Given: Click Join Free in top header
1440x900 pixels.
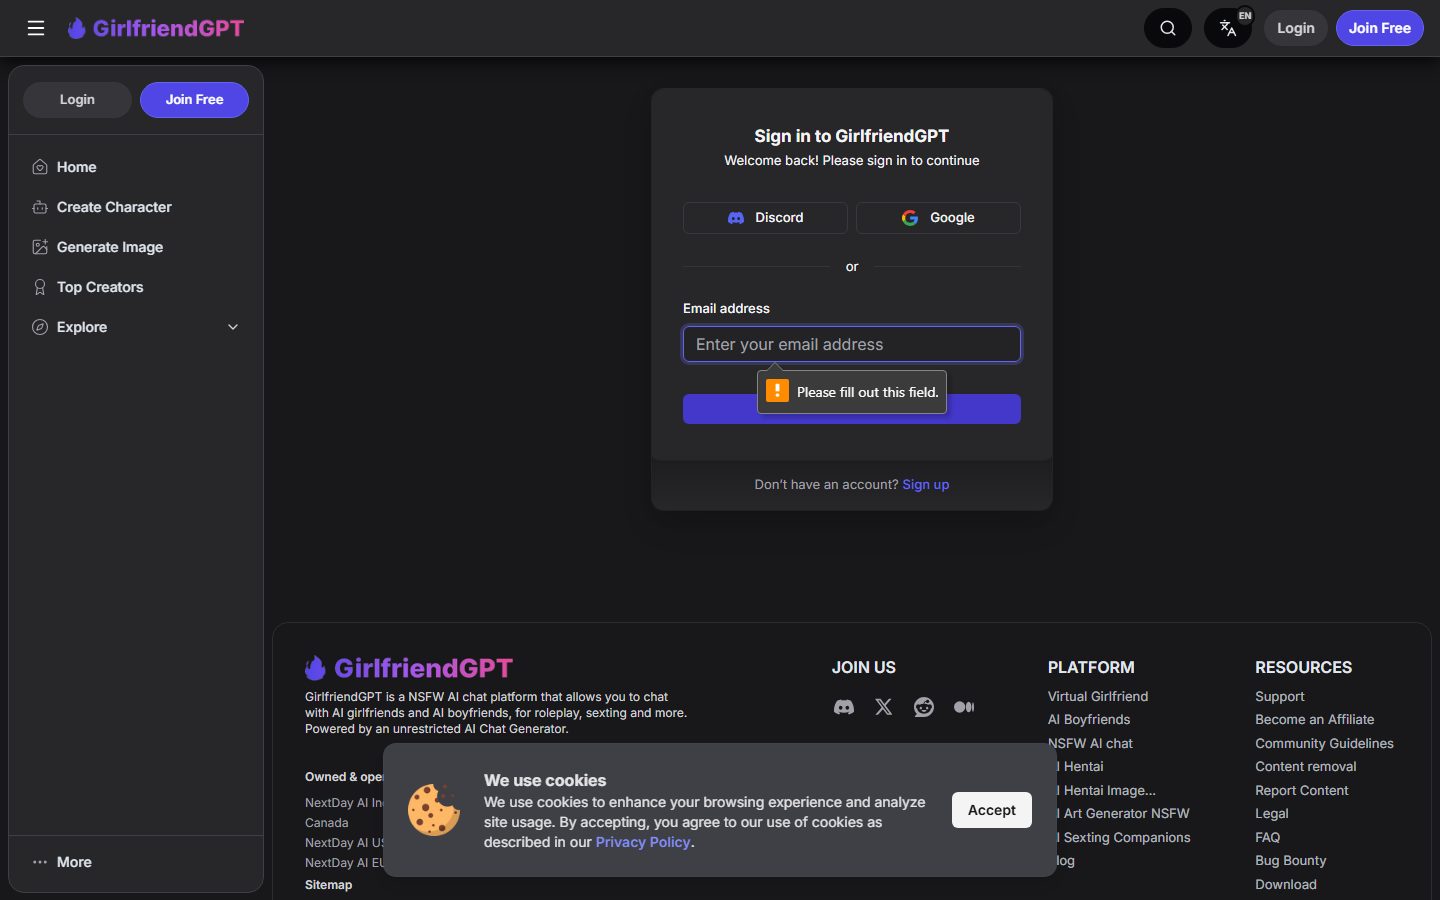Looking at the screenshot, I should (1380, 28).
